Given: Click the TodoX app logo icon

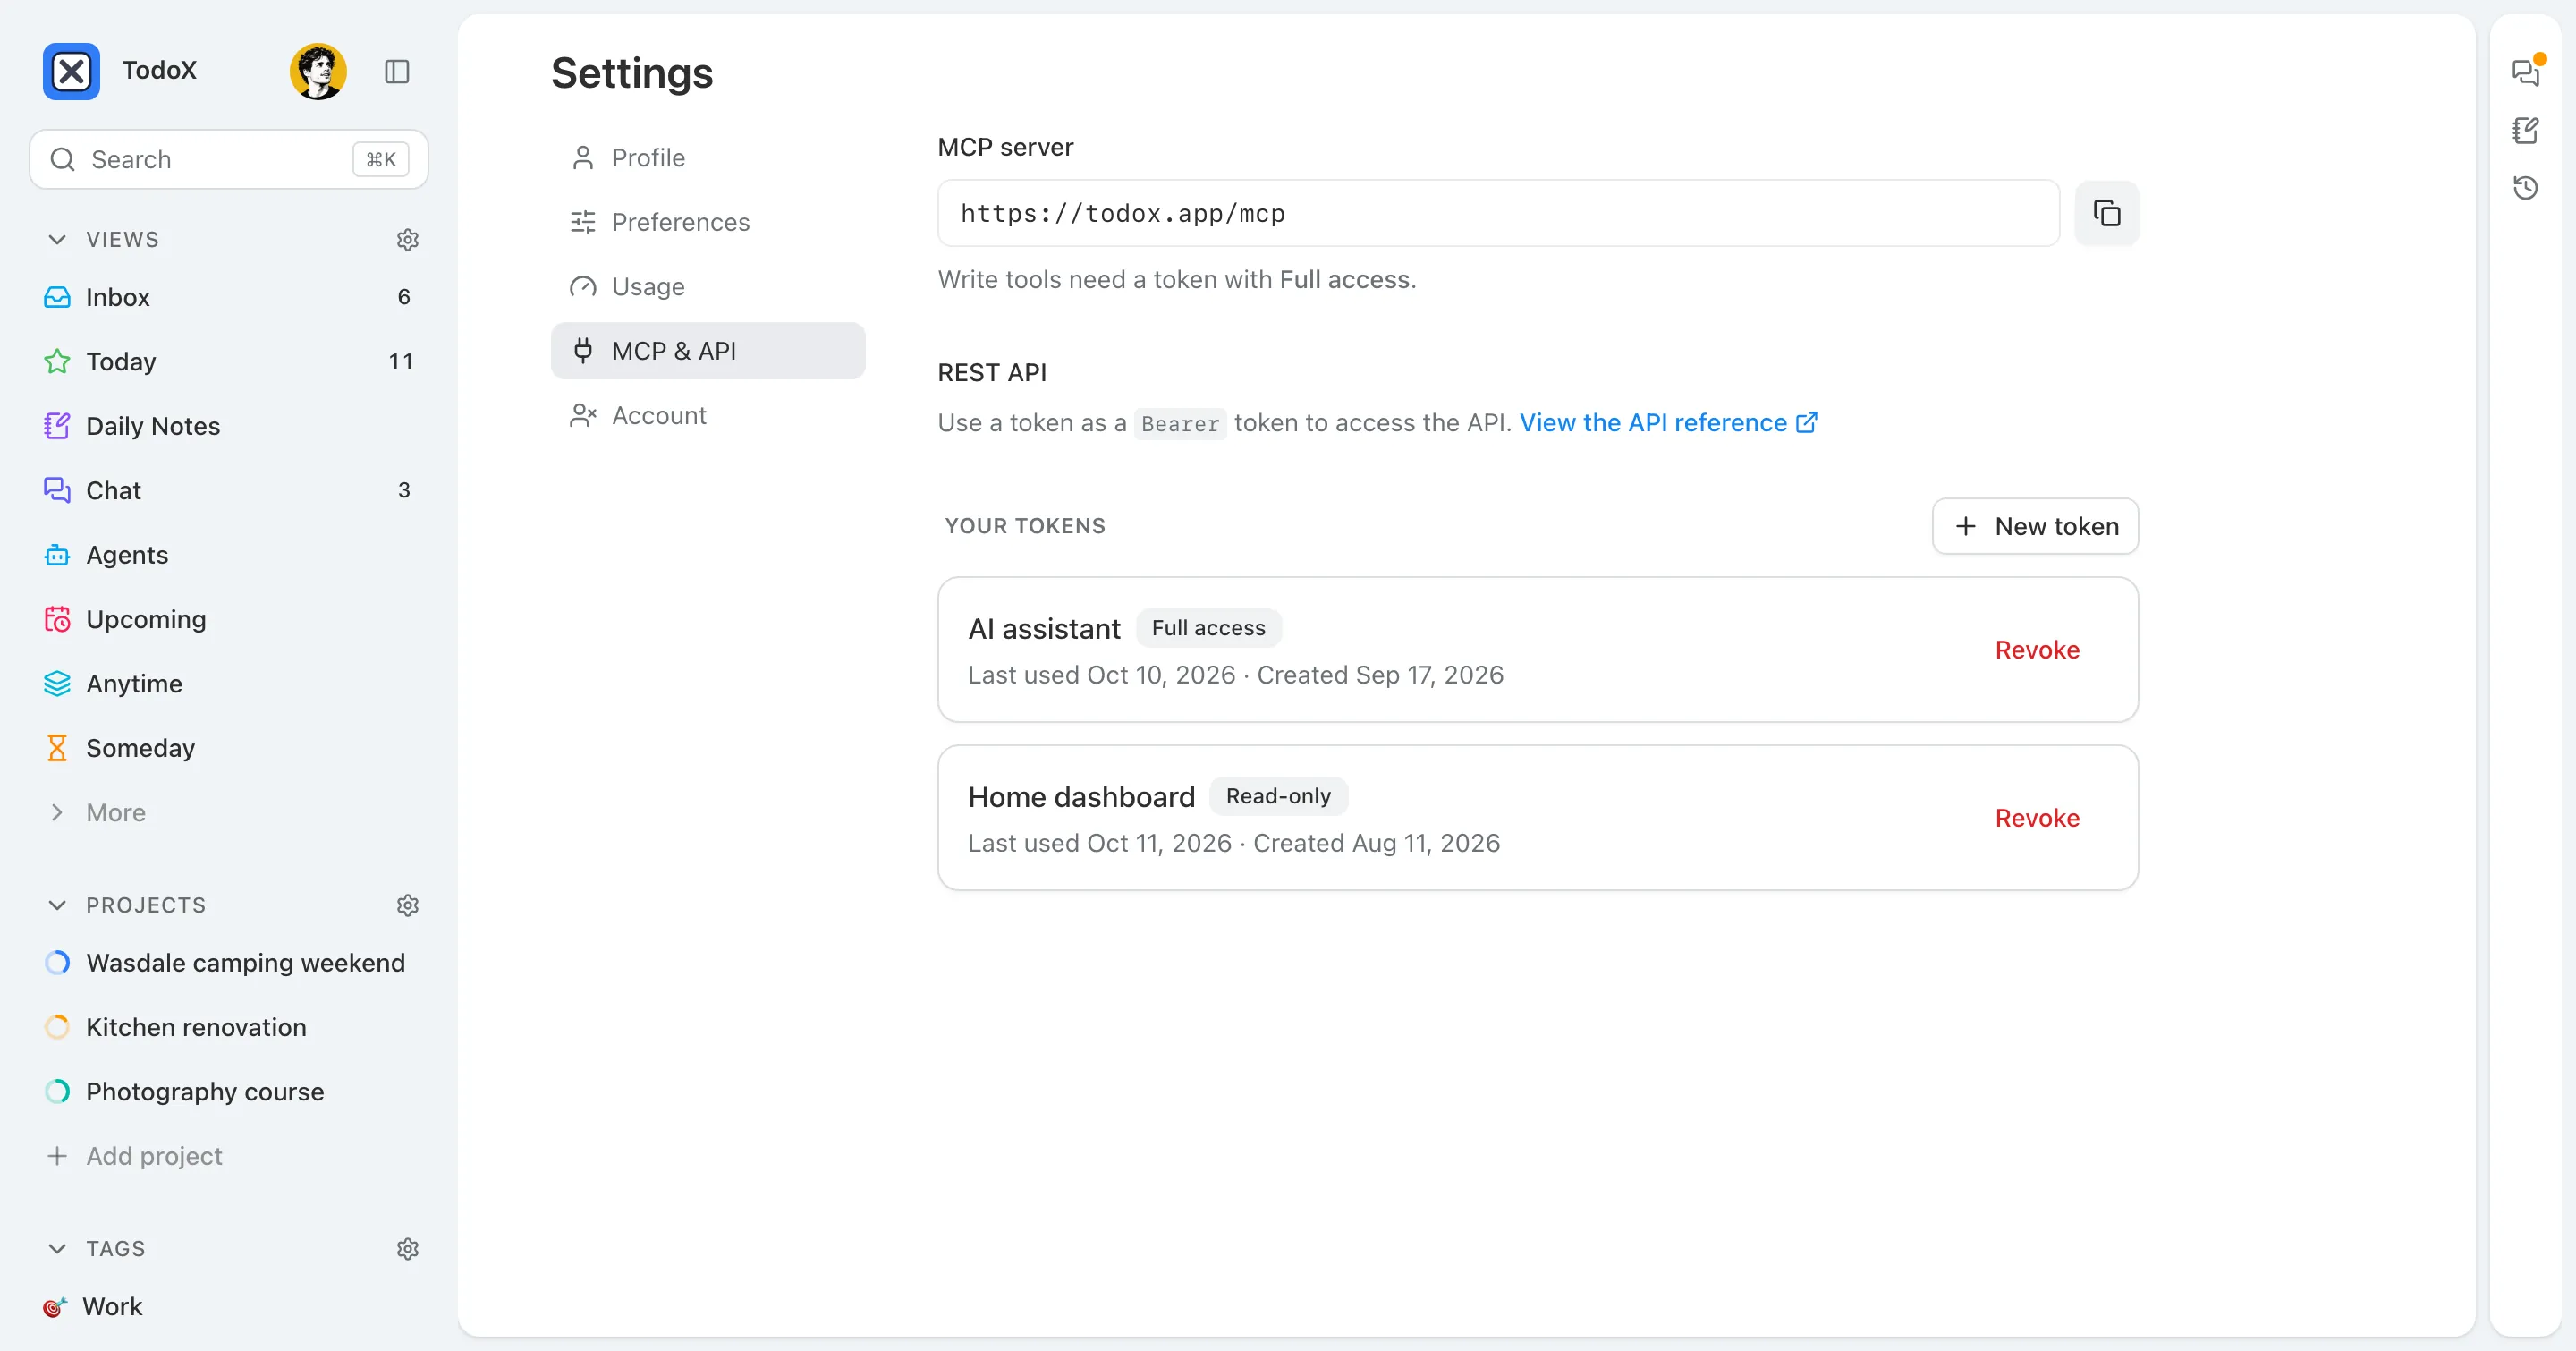Looking at the screenshot, I should pos(71,71).
